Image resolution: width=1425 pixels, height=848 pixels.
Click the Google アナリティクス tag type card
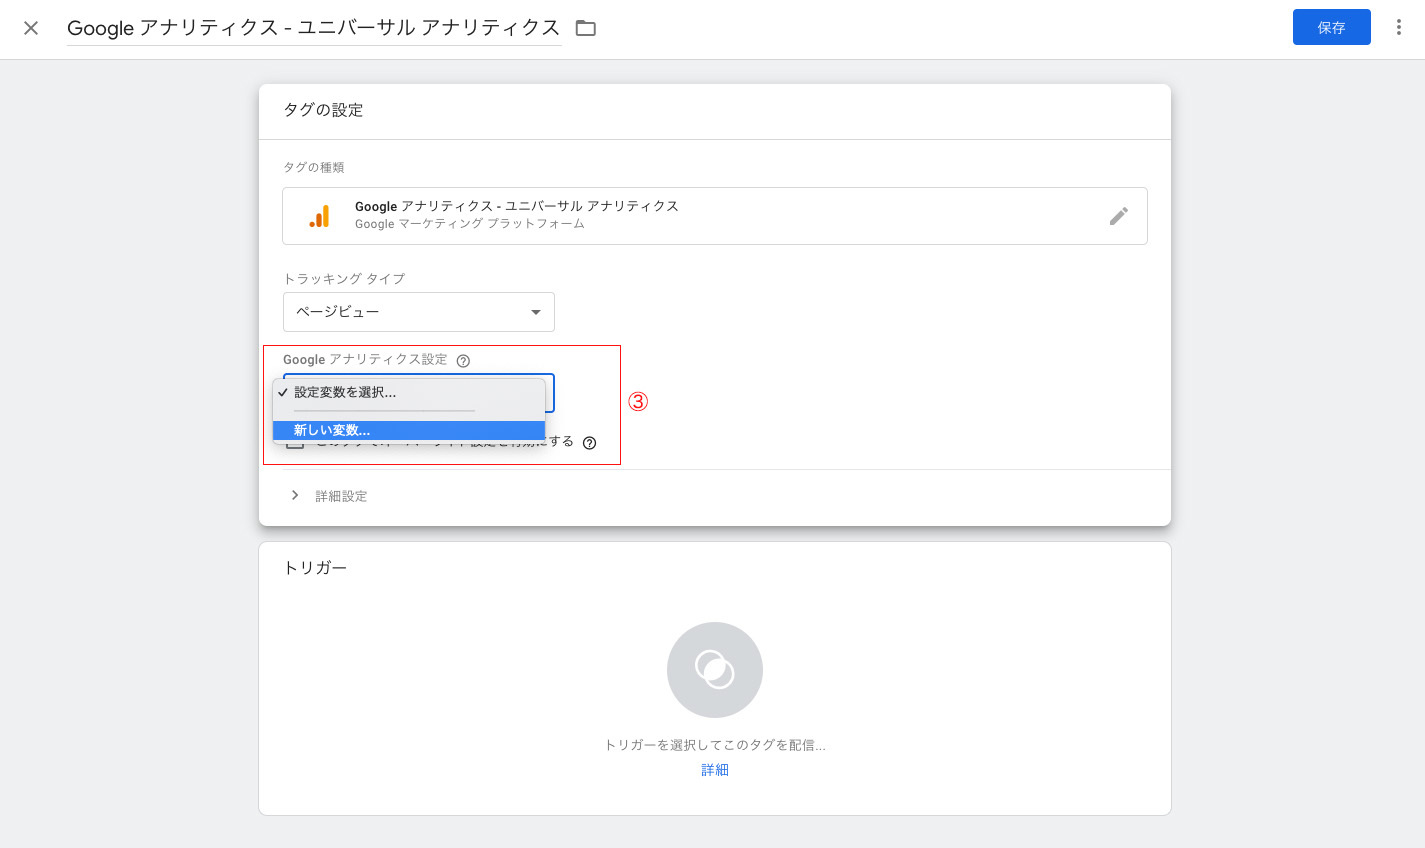[x=714, y=216]
